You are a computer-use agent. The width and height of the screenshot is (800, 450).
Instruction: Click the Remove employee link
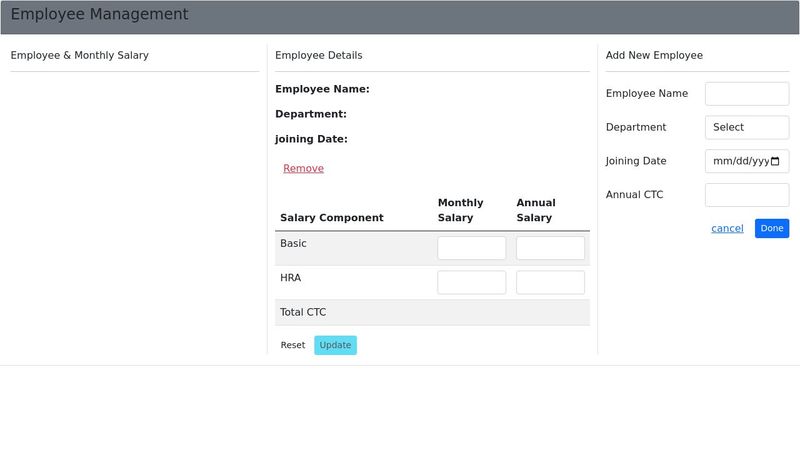tap(303, 168)
